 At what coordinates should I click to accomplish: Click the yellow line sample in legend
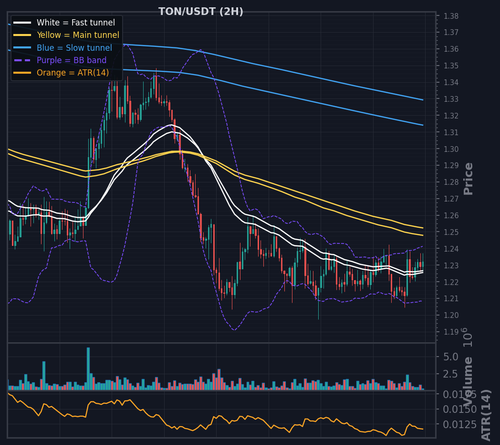[x=22, y=35]
